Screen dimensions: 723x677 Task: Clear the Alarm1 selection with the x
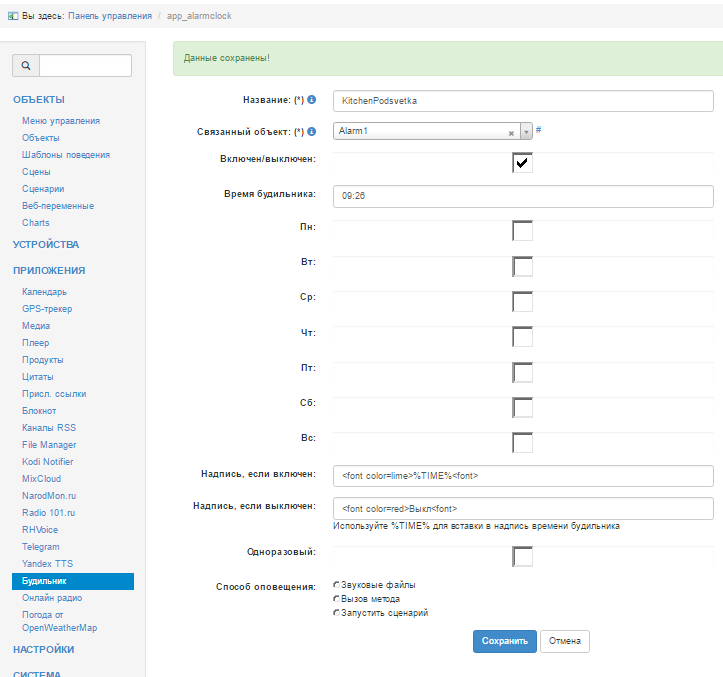(x=511, y=132)
